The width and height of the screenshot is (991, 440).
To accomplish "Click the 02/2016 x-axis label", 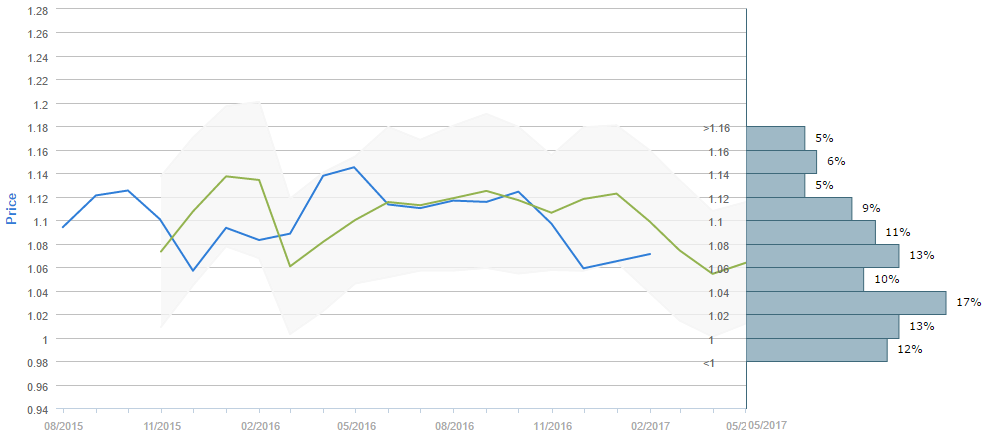I will point(259,425).
